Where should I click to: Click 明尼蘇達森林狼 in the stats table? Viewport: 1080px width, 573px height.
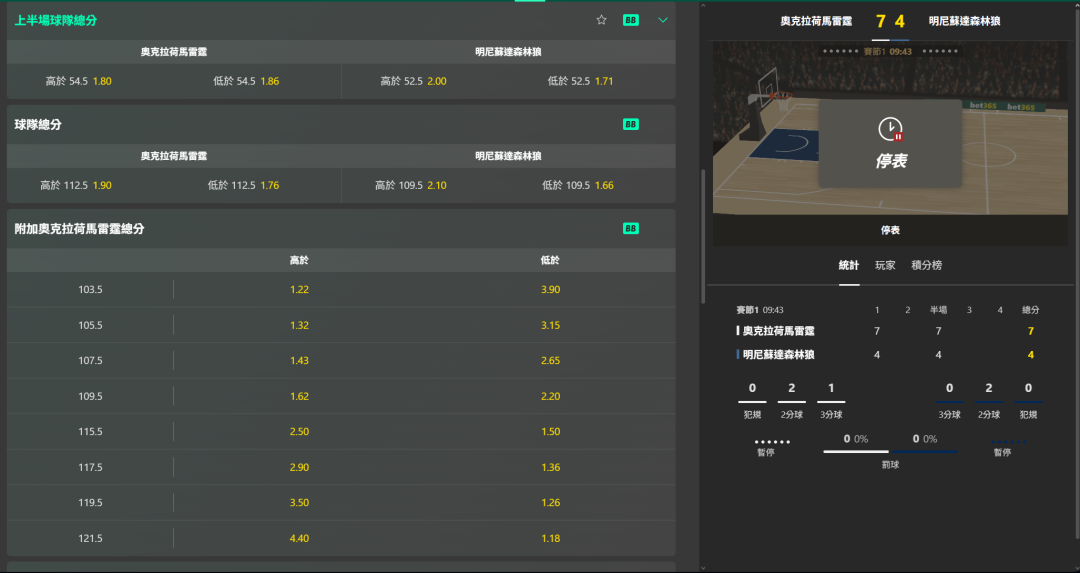[x=778, y=355]
